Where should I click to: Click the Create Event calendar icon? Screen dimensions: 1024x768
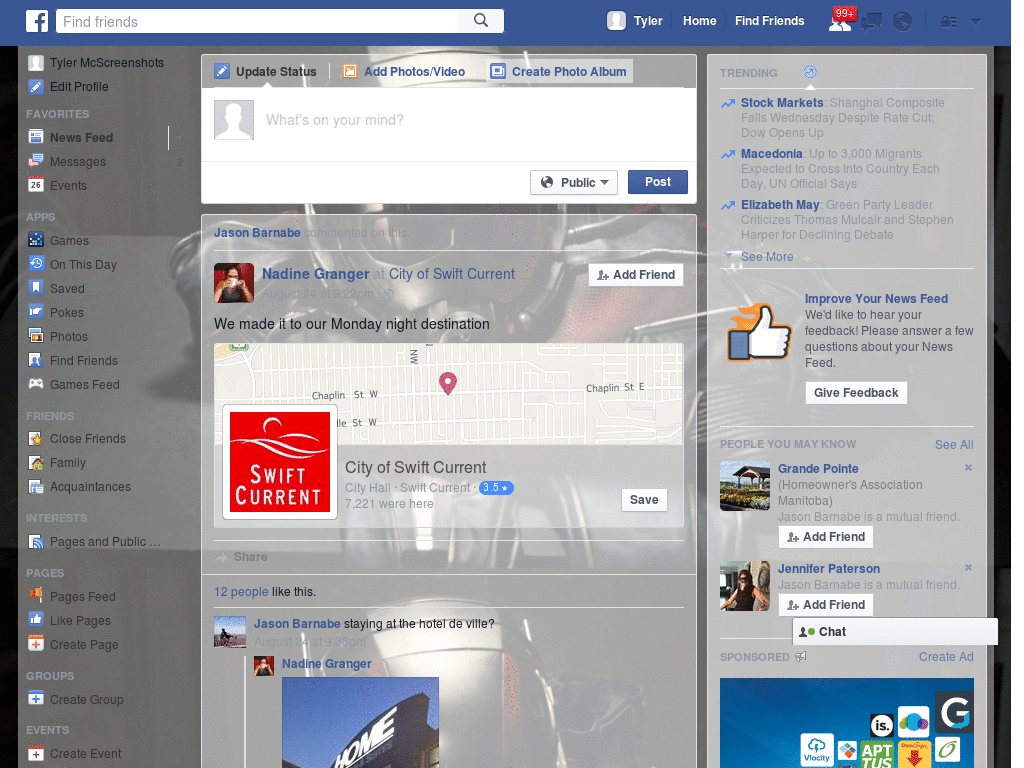click(x=36, y=753)
